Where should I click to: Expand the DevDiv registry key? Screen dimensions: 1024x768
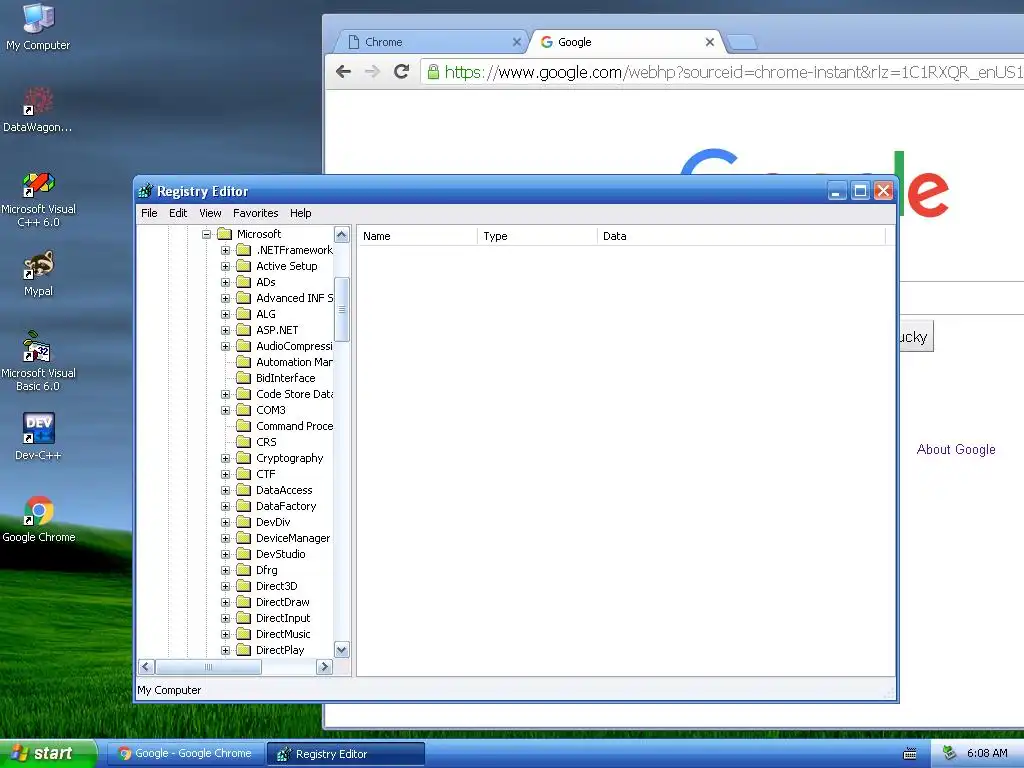225,522
